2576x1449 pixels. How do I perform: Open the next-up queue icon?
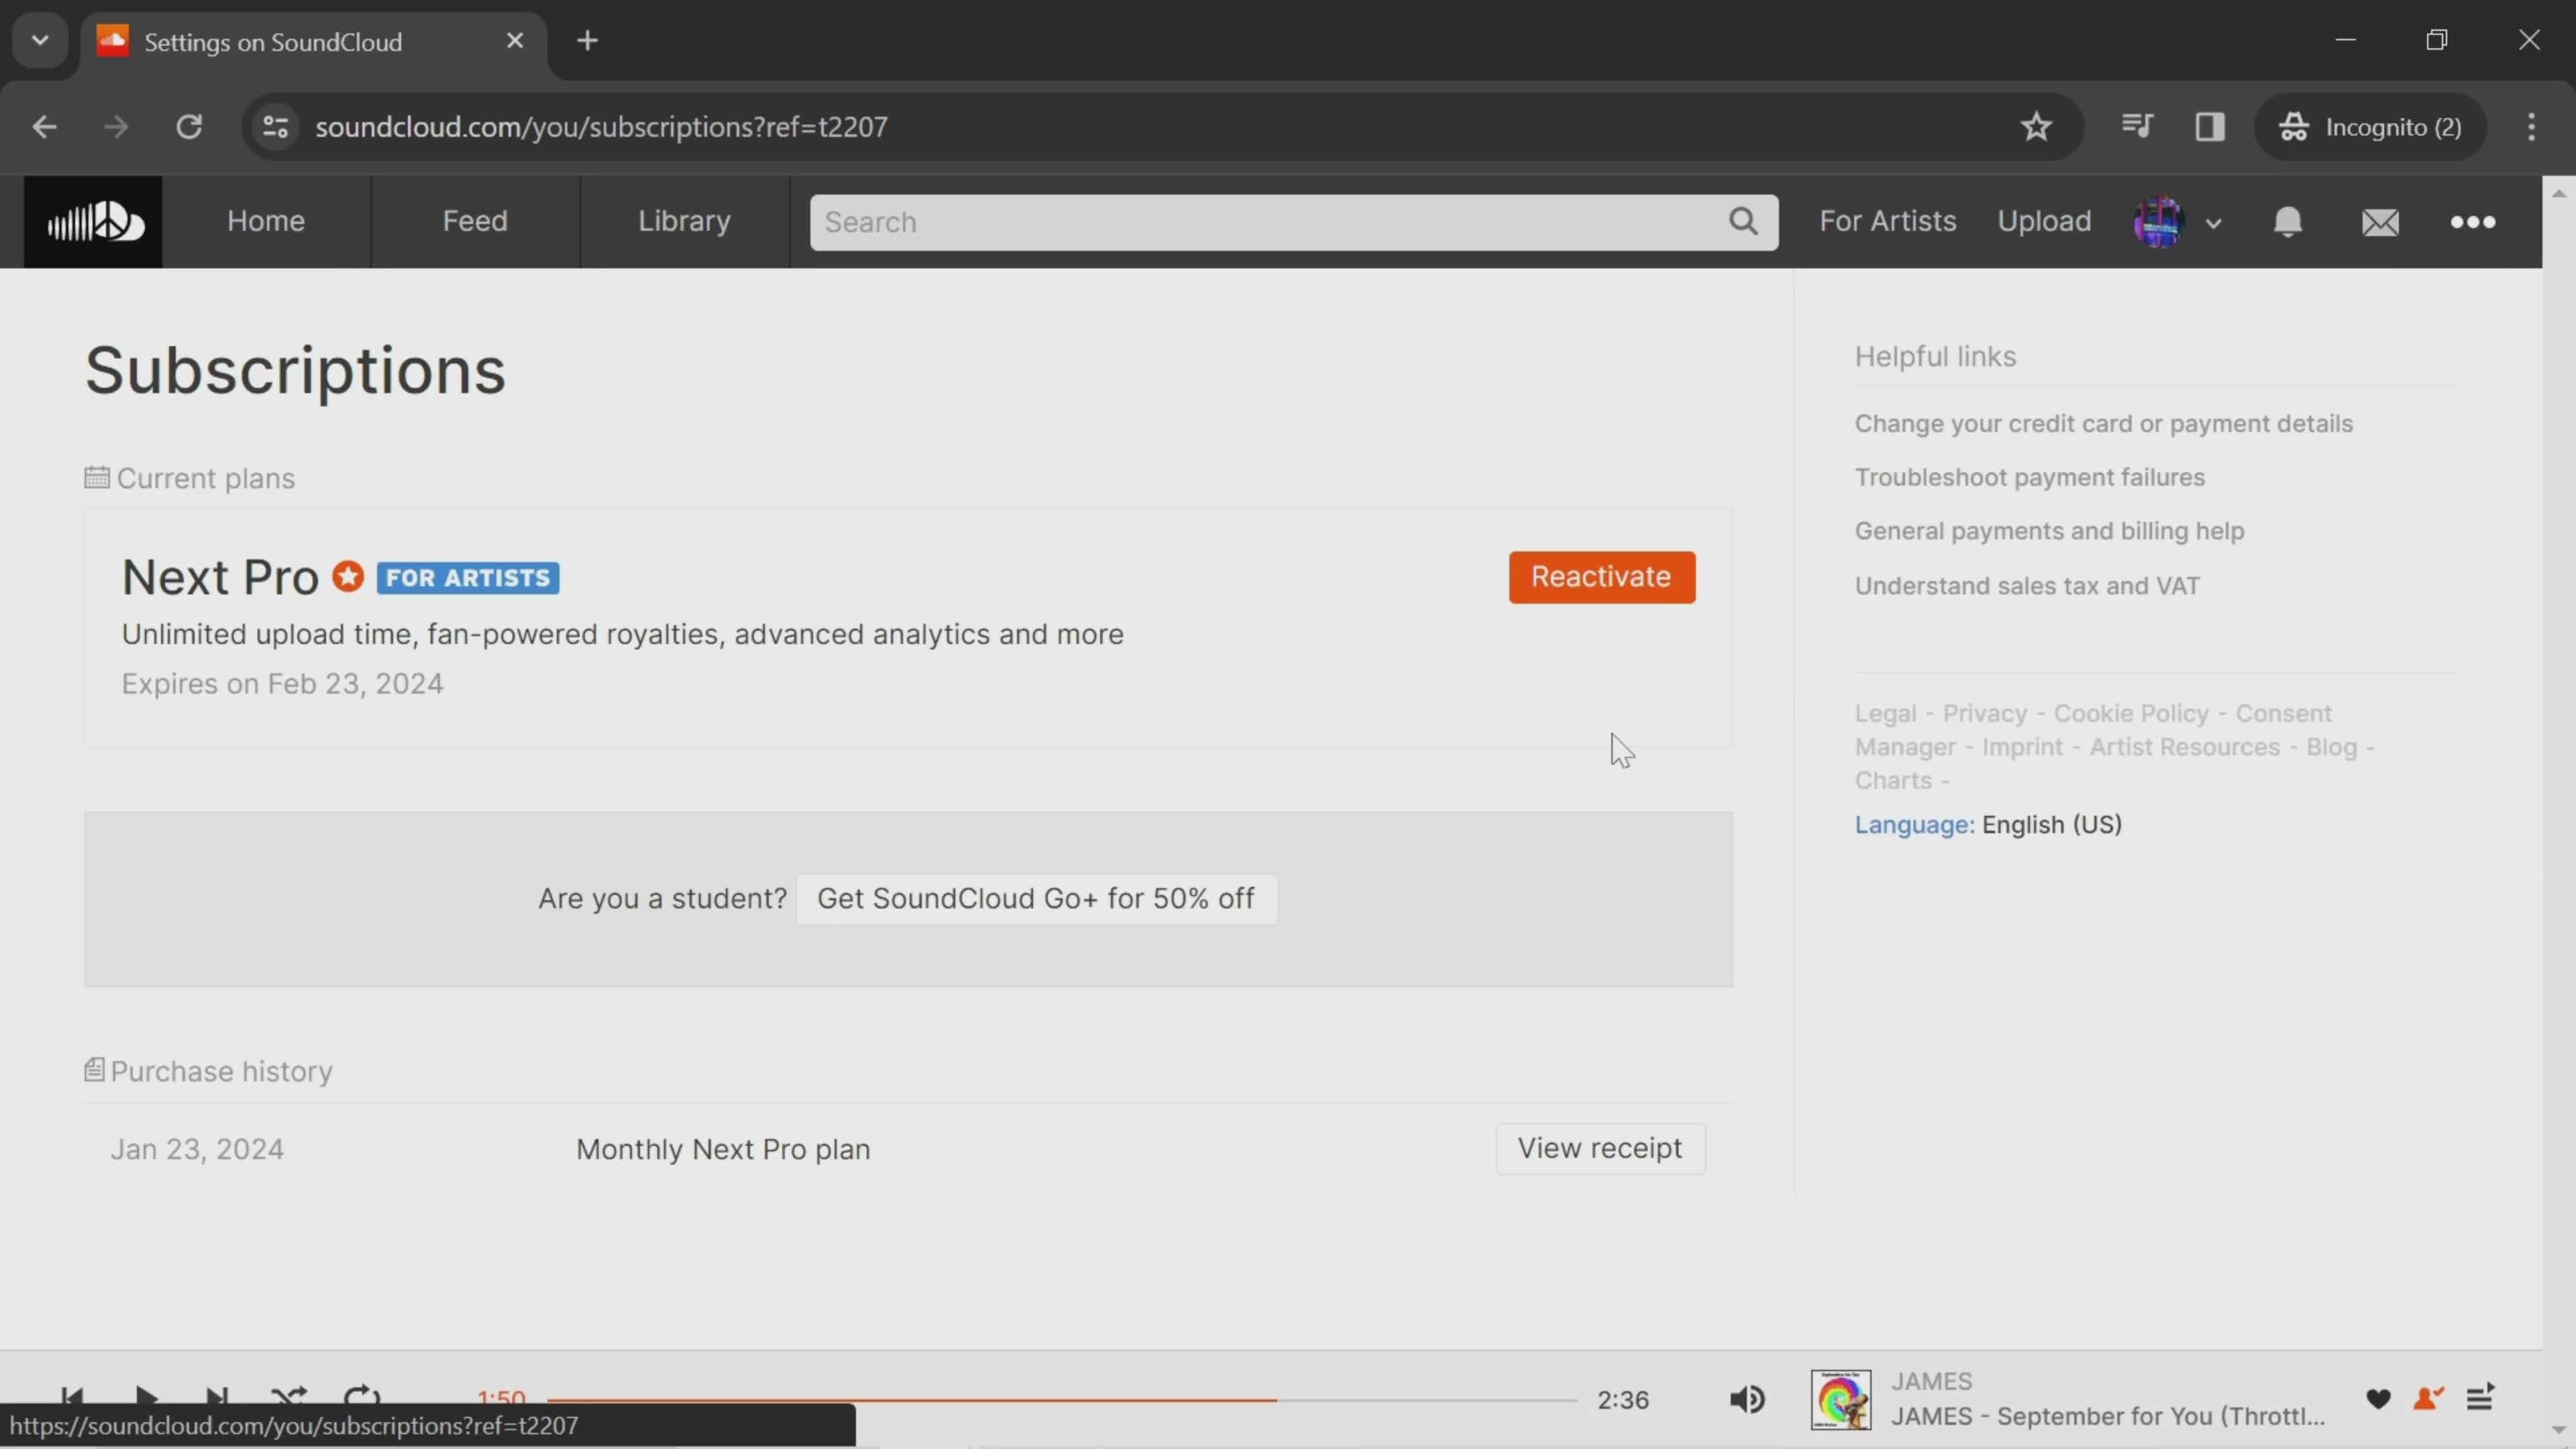2480,1398
